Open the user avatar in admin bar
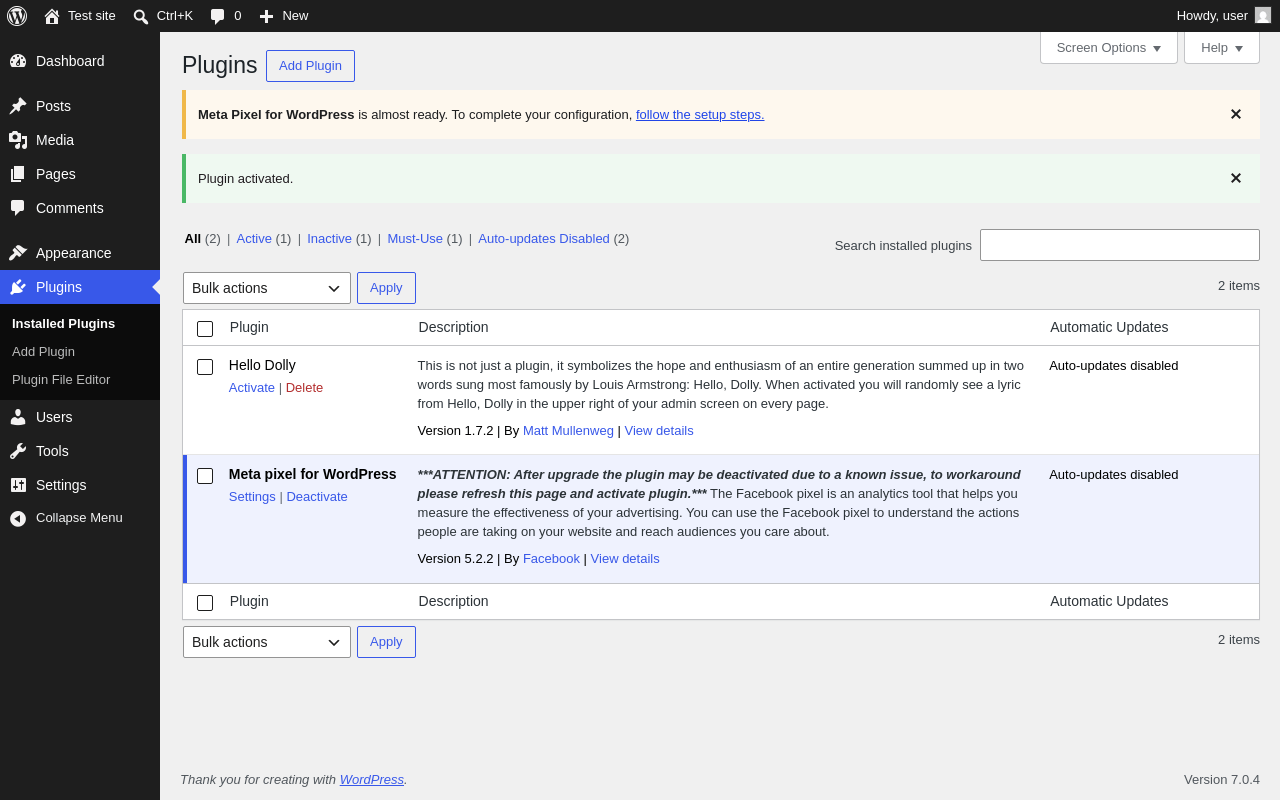1280x800 pixels. [x=1263, y=15]
